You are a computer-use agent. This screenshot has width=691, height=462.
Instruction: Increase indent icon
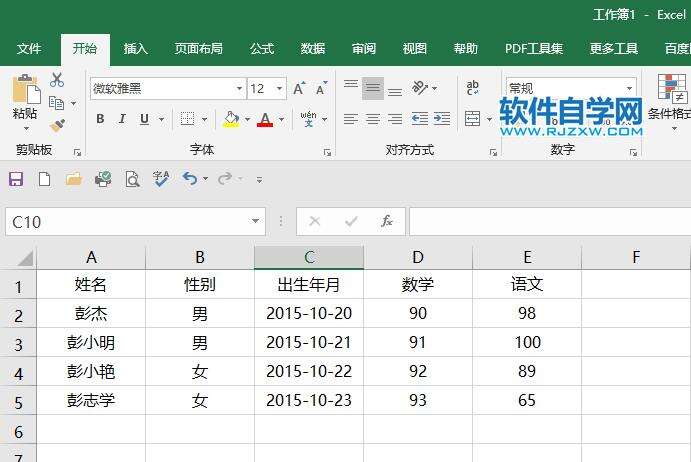click(x=442, y=119)
